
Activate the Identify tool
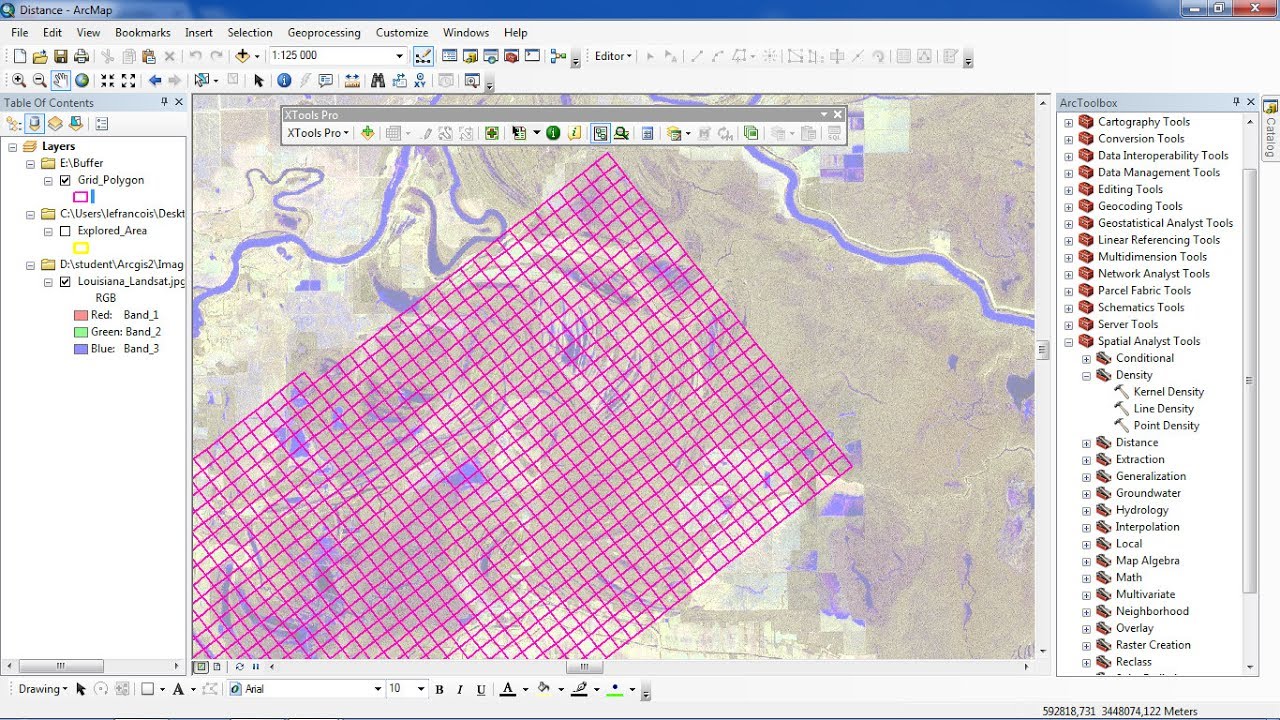pos(284,80)
